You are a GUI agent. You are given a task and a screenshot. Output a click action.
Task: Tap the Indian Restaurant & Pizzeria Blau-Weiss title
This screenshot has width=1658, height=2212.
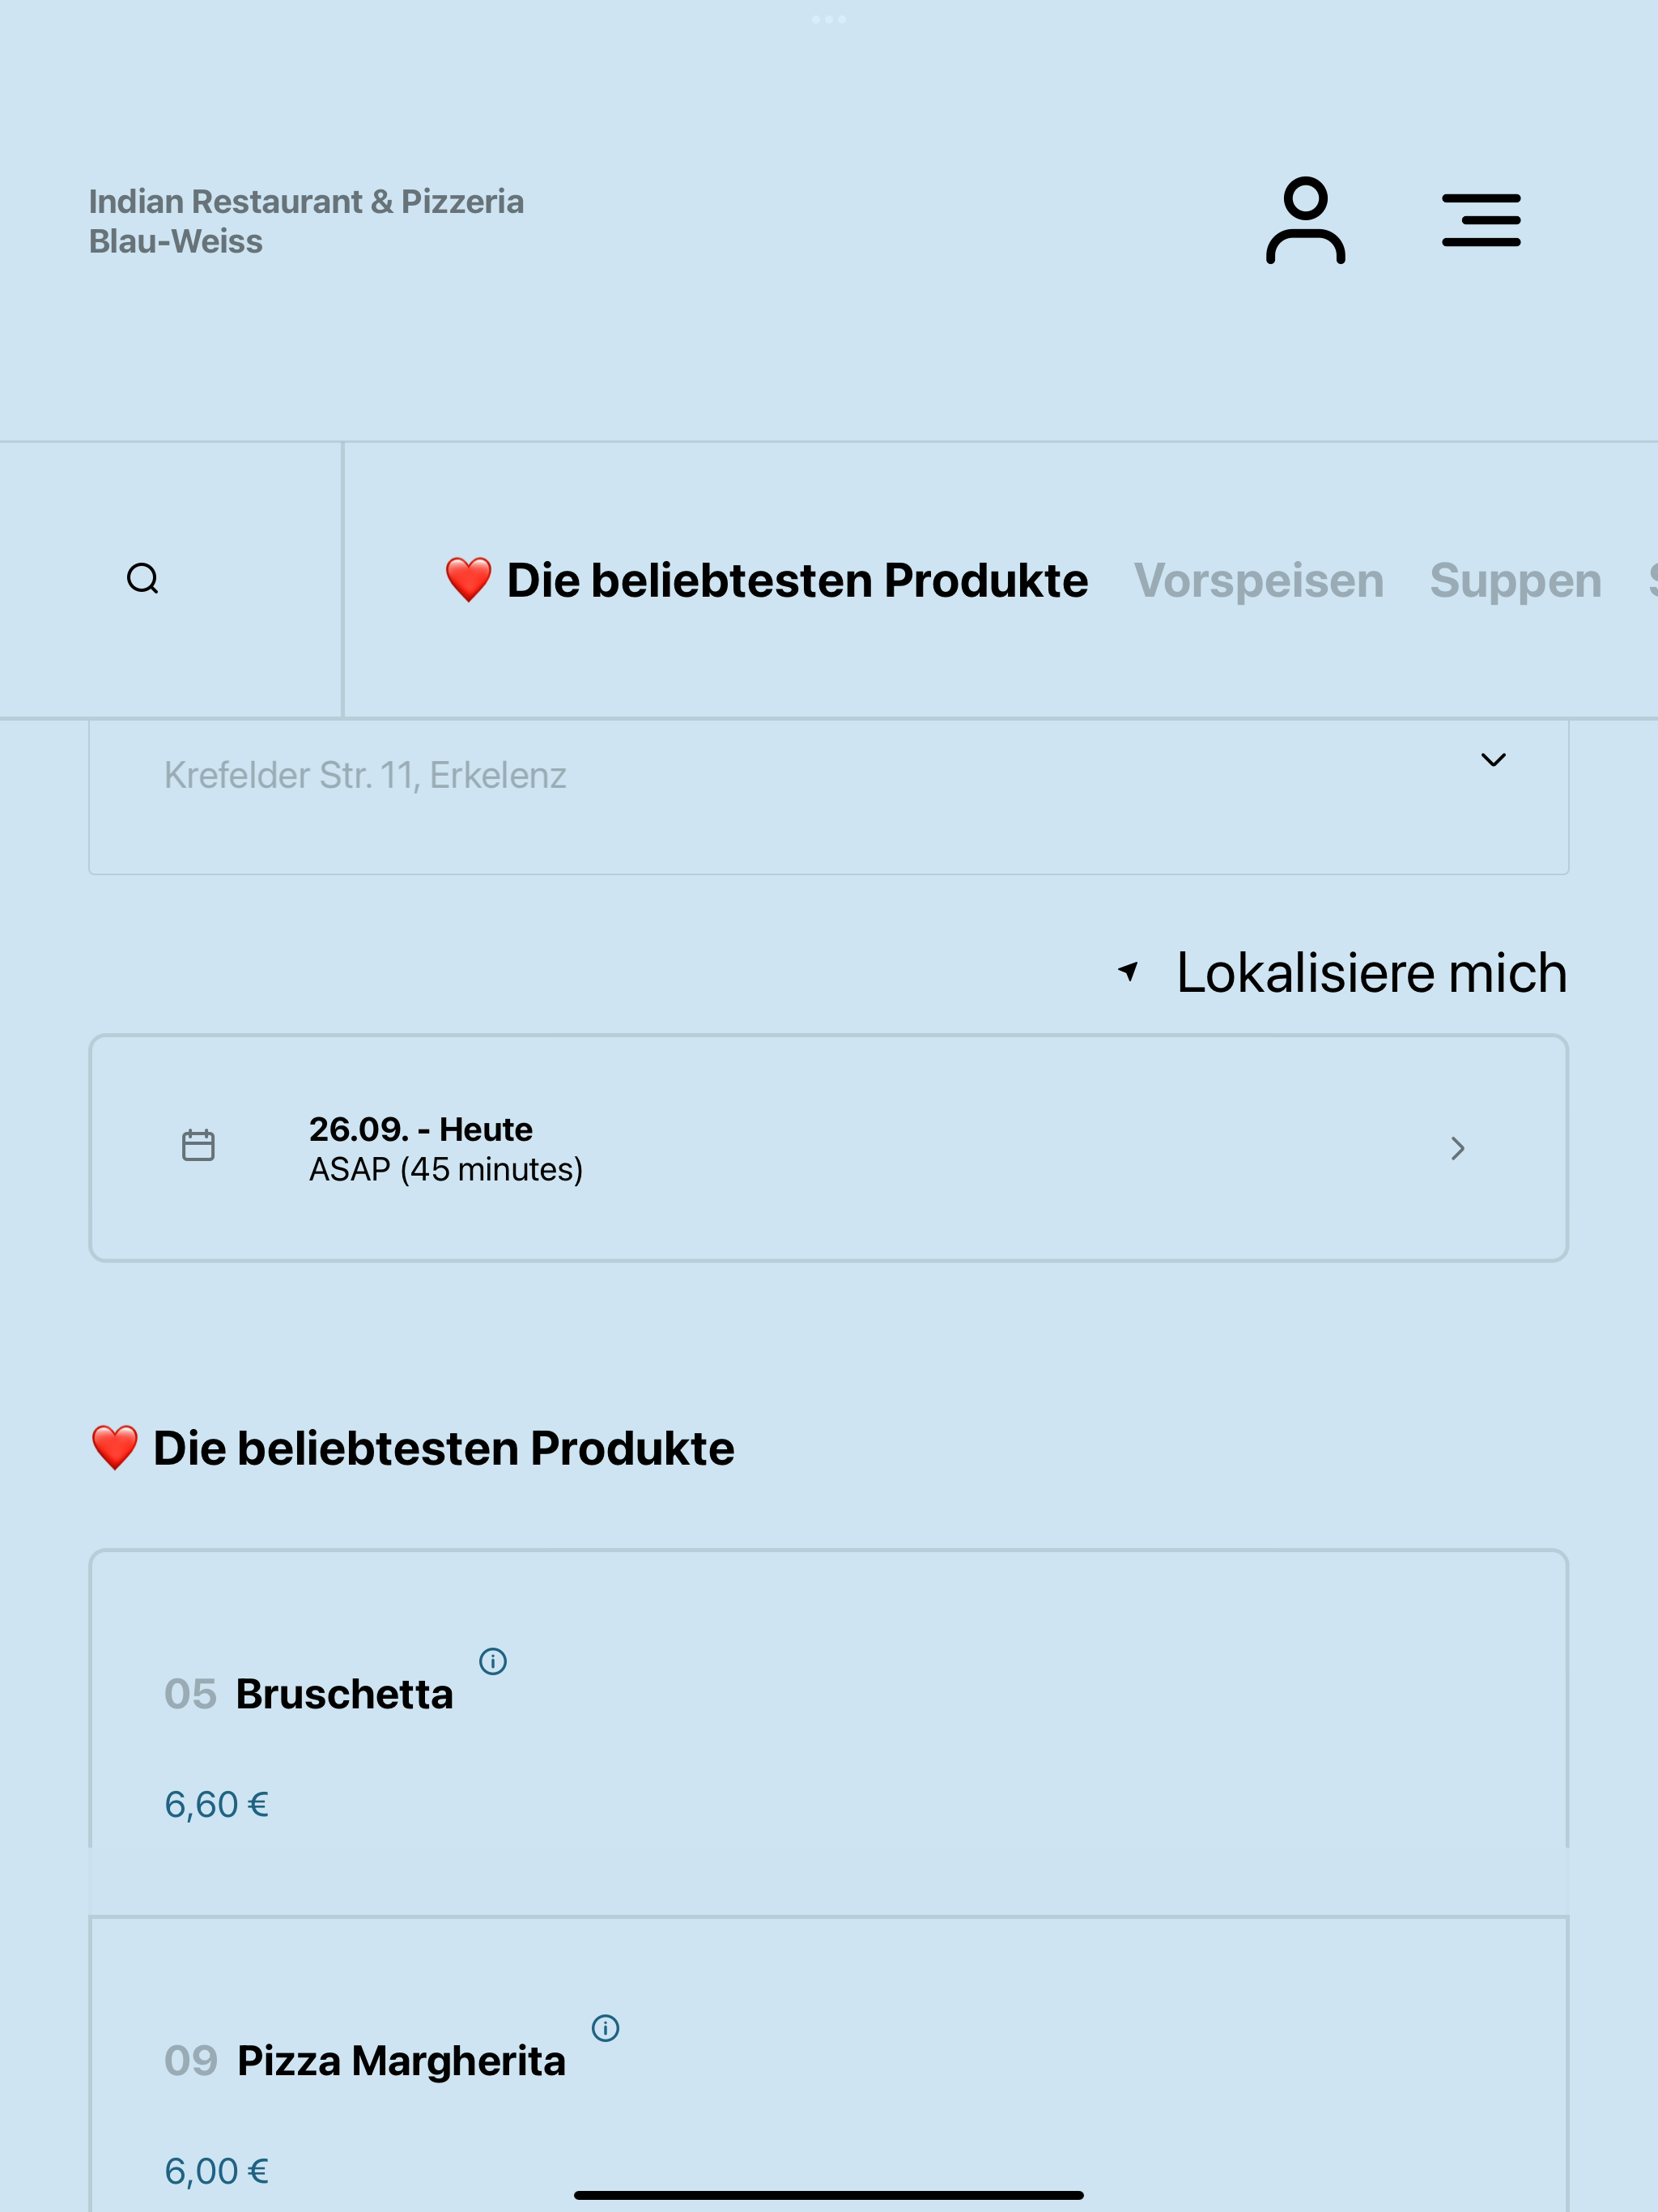(x=306, y=221)
